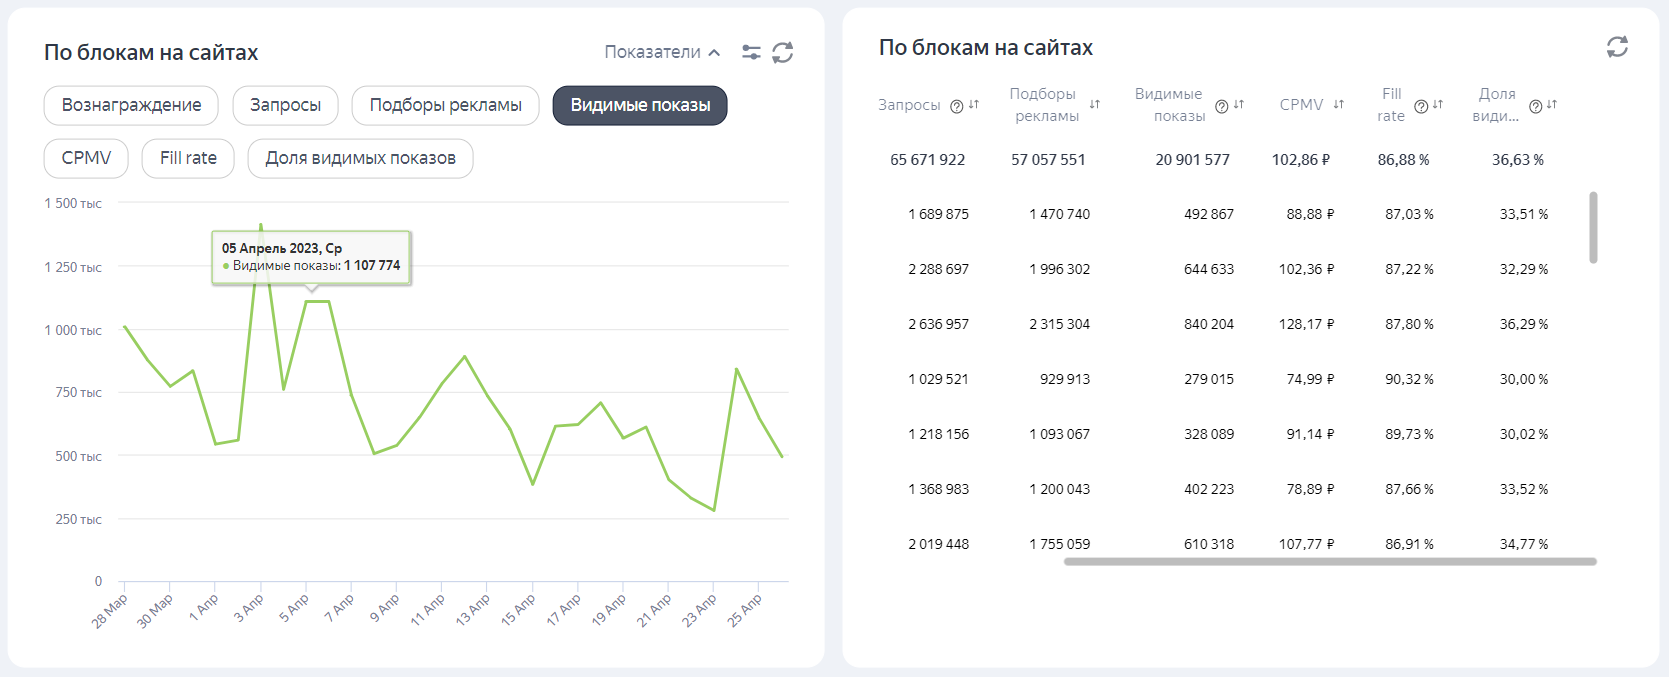Image resolution: width=1669 pixels, height=677 pixels.
Task: Sort by Доля видимых column arrows
Action: (1552, 105)
